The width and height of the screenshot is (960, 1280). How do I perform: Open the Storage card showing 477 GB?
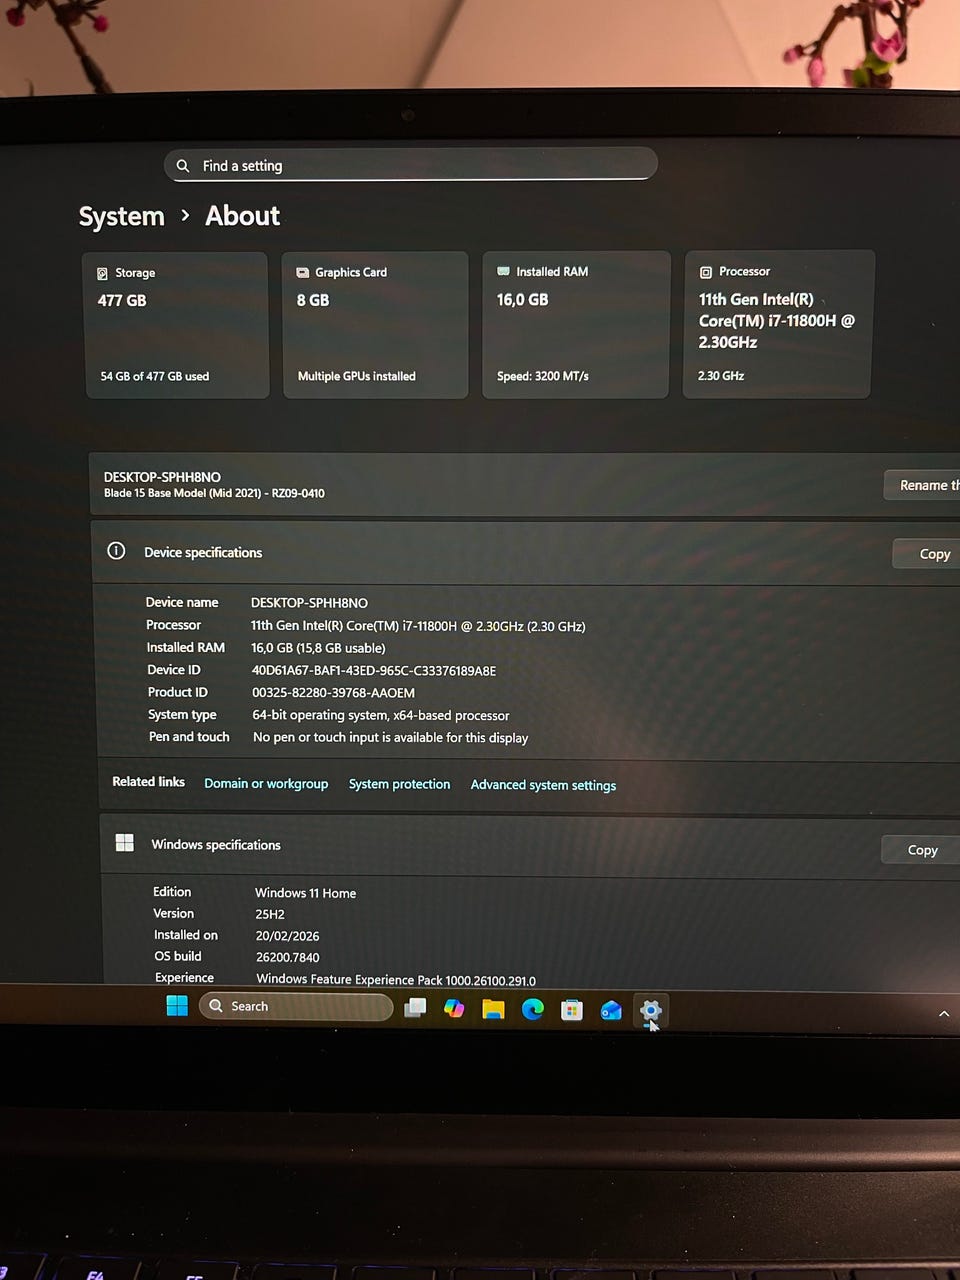click(177, 325)
